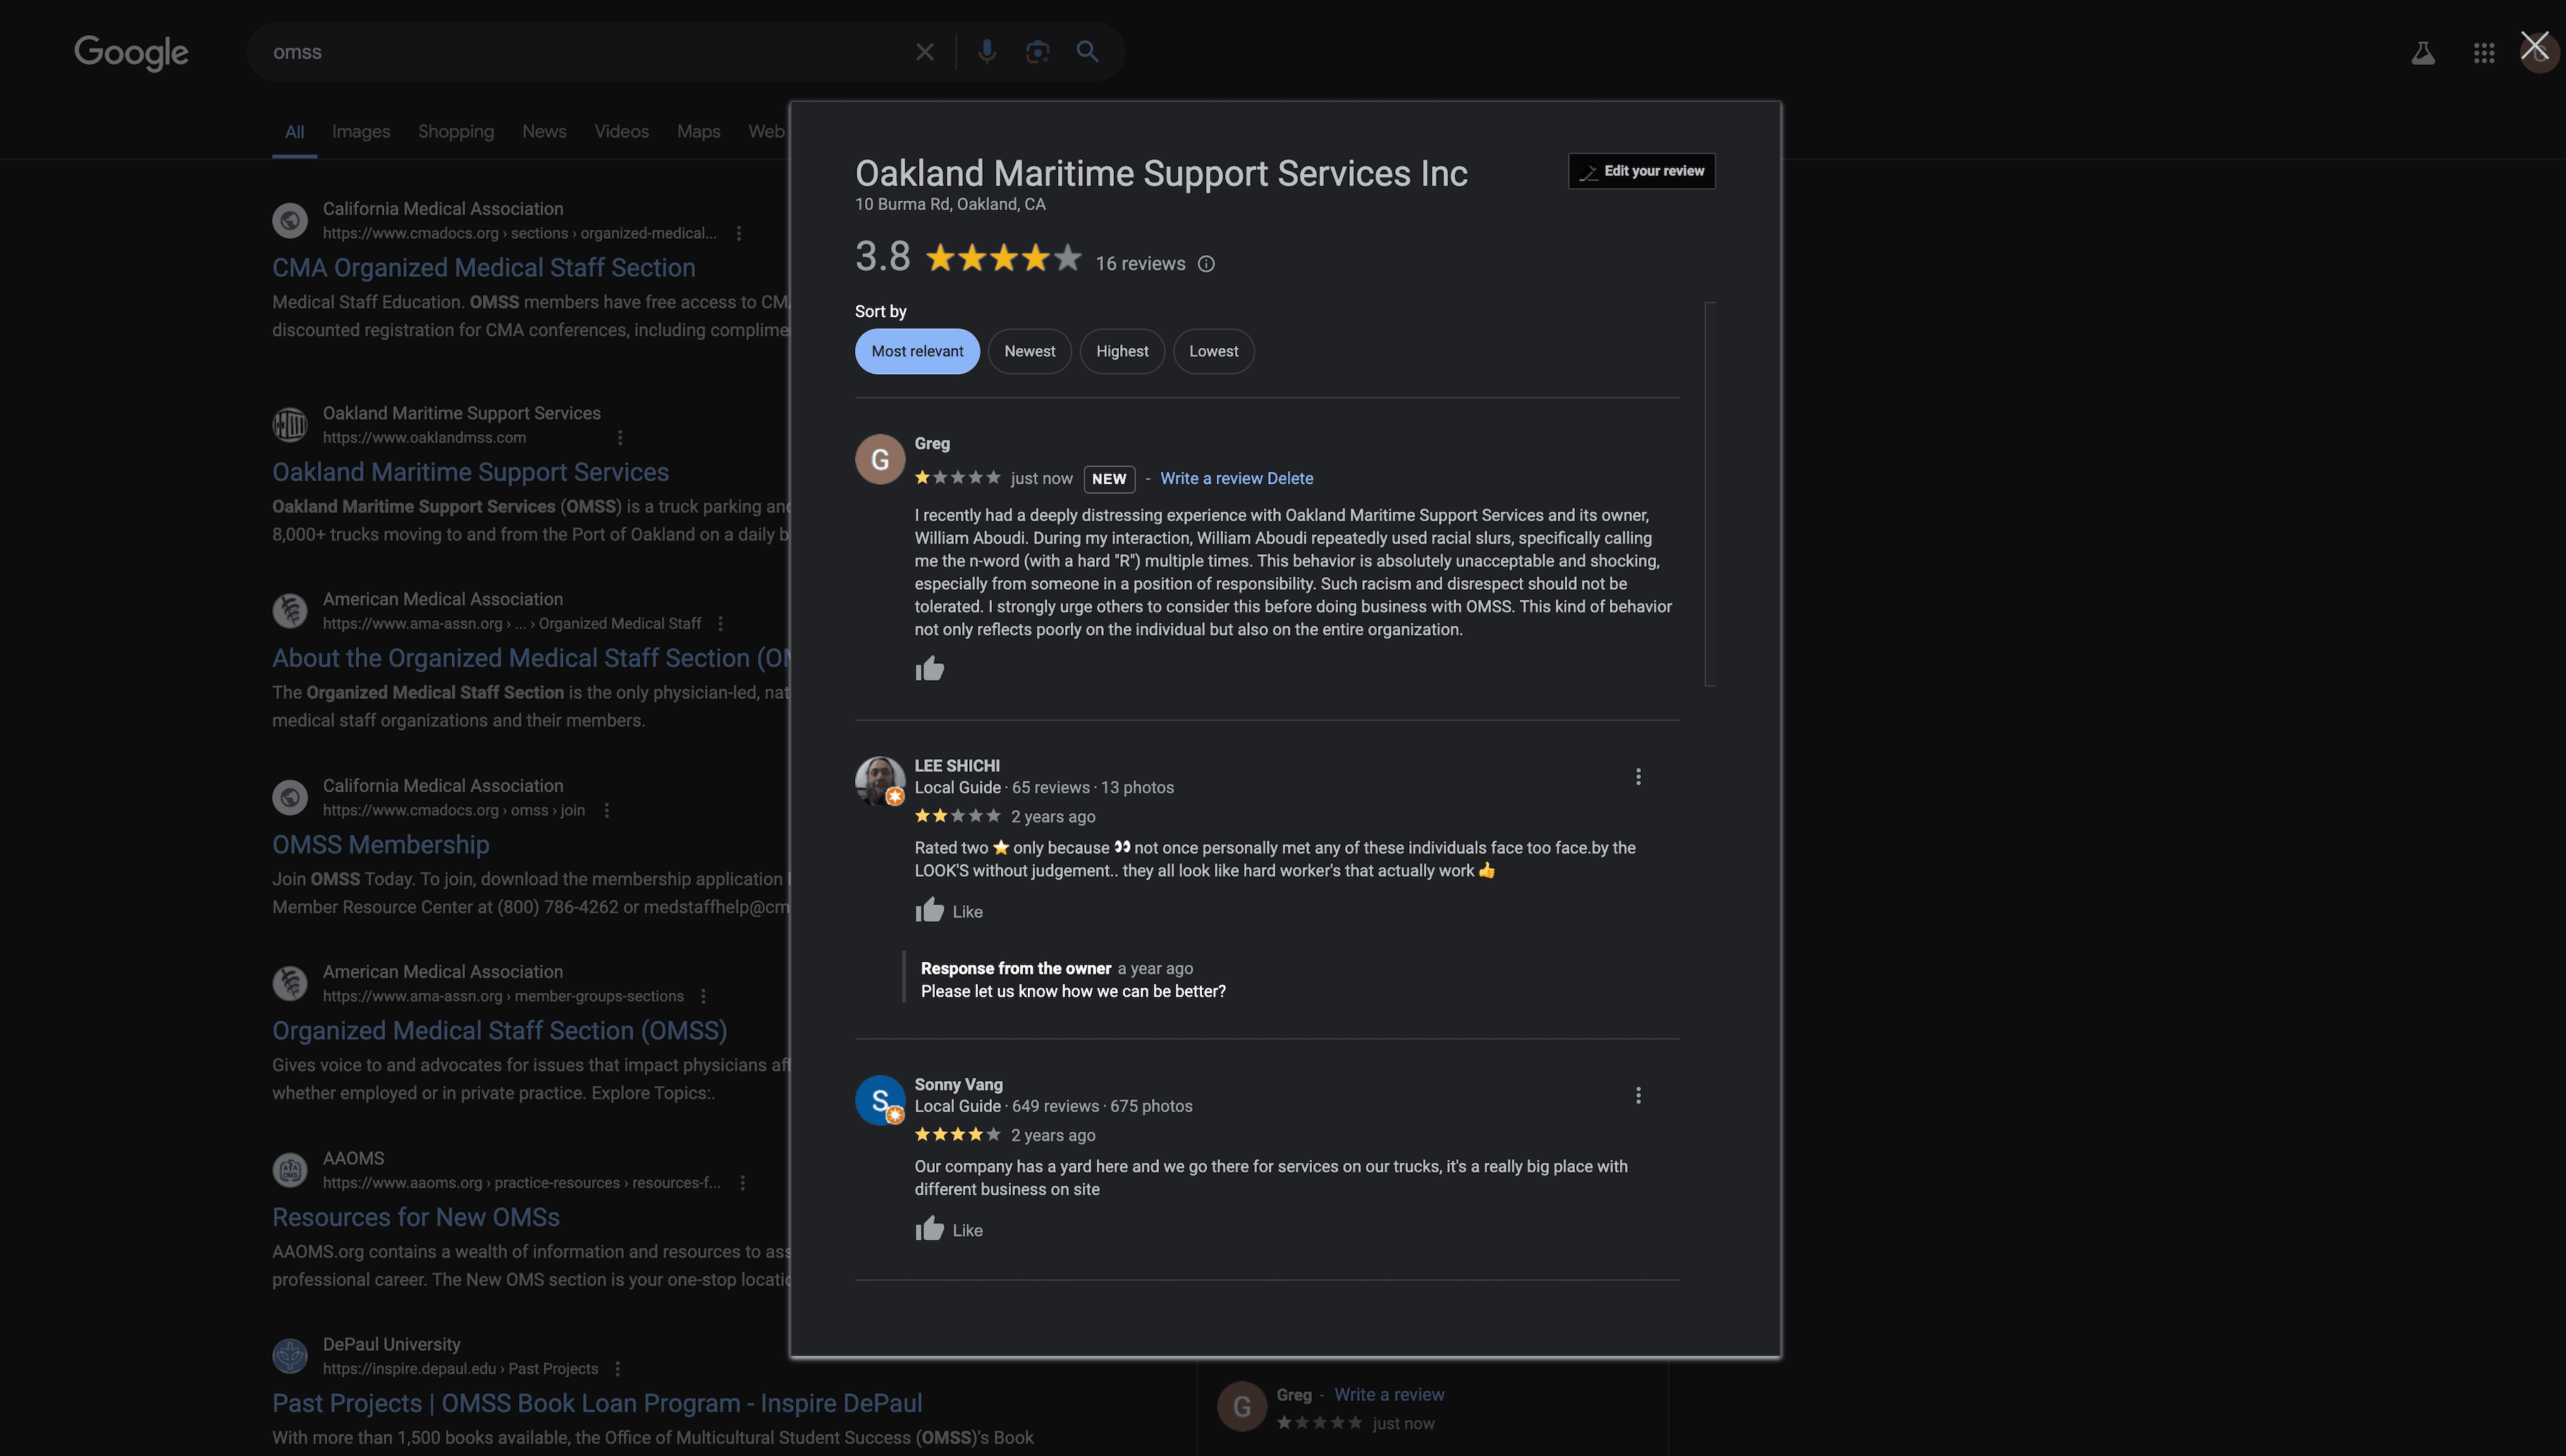This screenshot has height=1456, width=2566.
Task: Open About the Organized Medical Staff Section
Action: pos(531,659)
